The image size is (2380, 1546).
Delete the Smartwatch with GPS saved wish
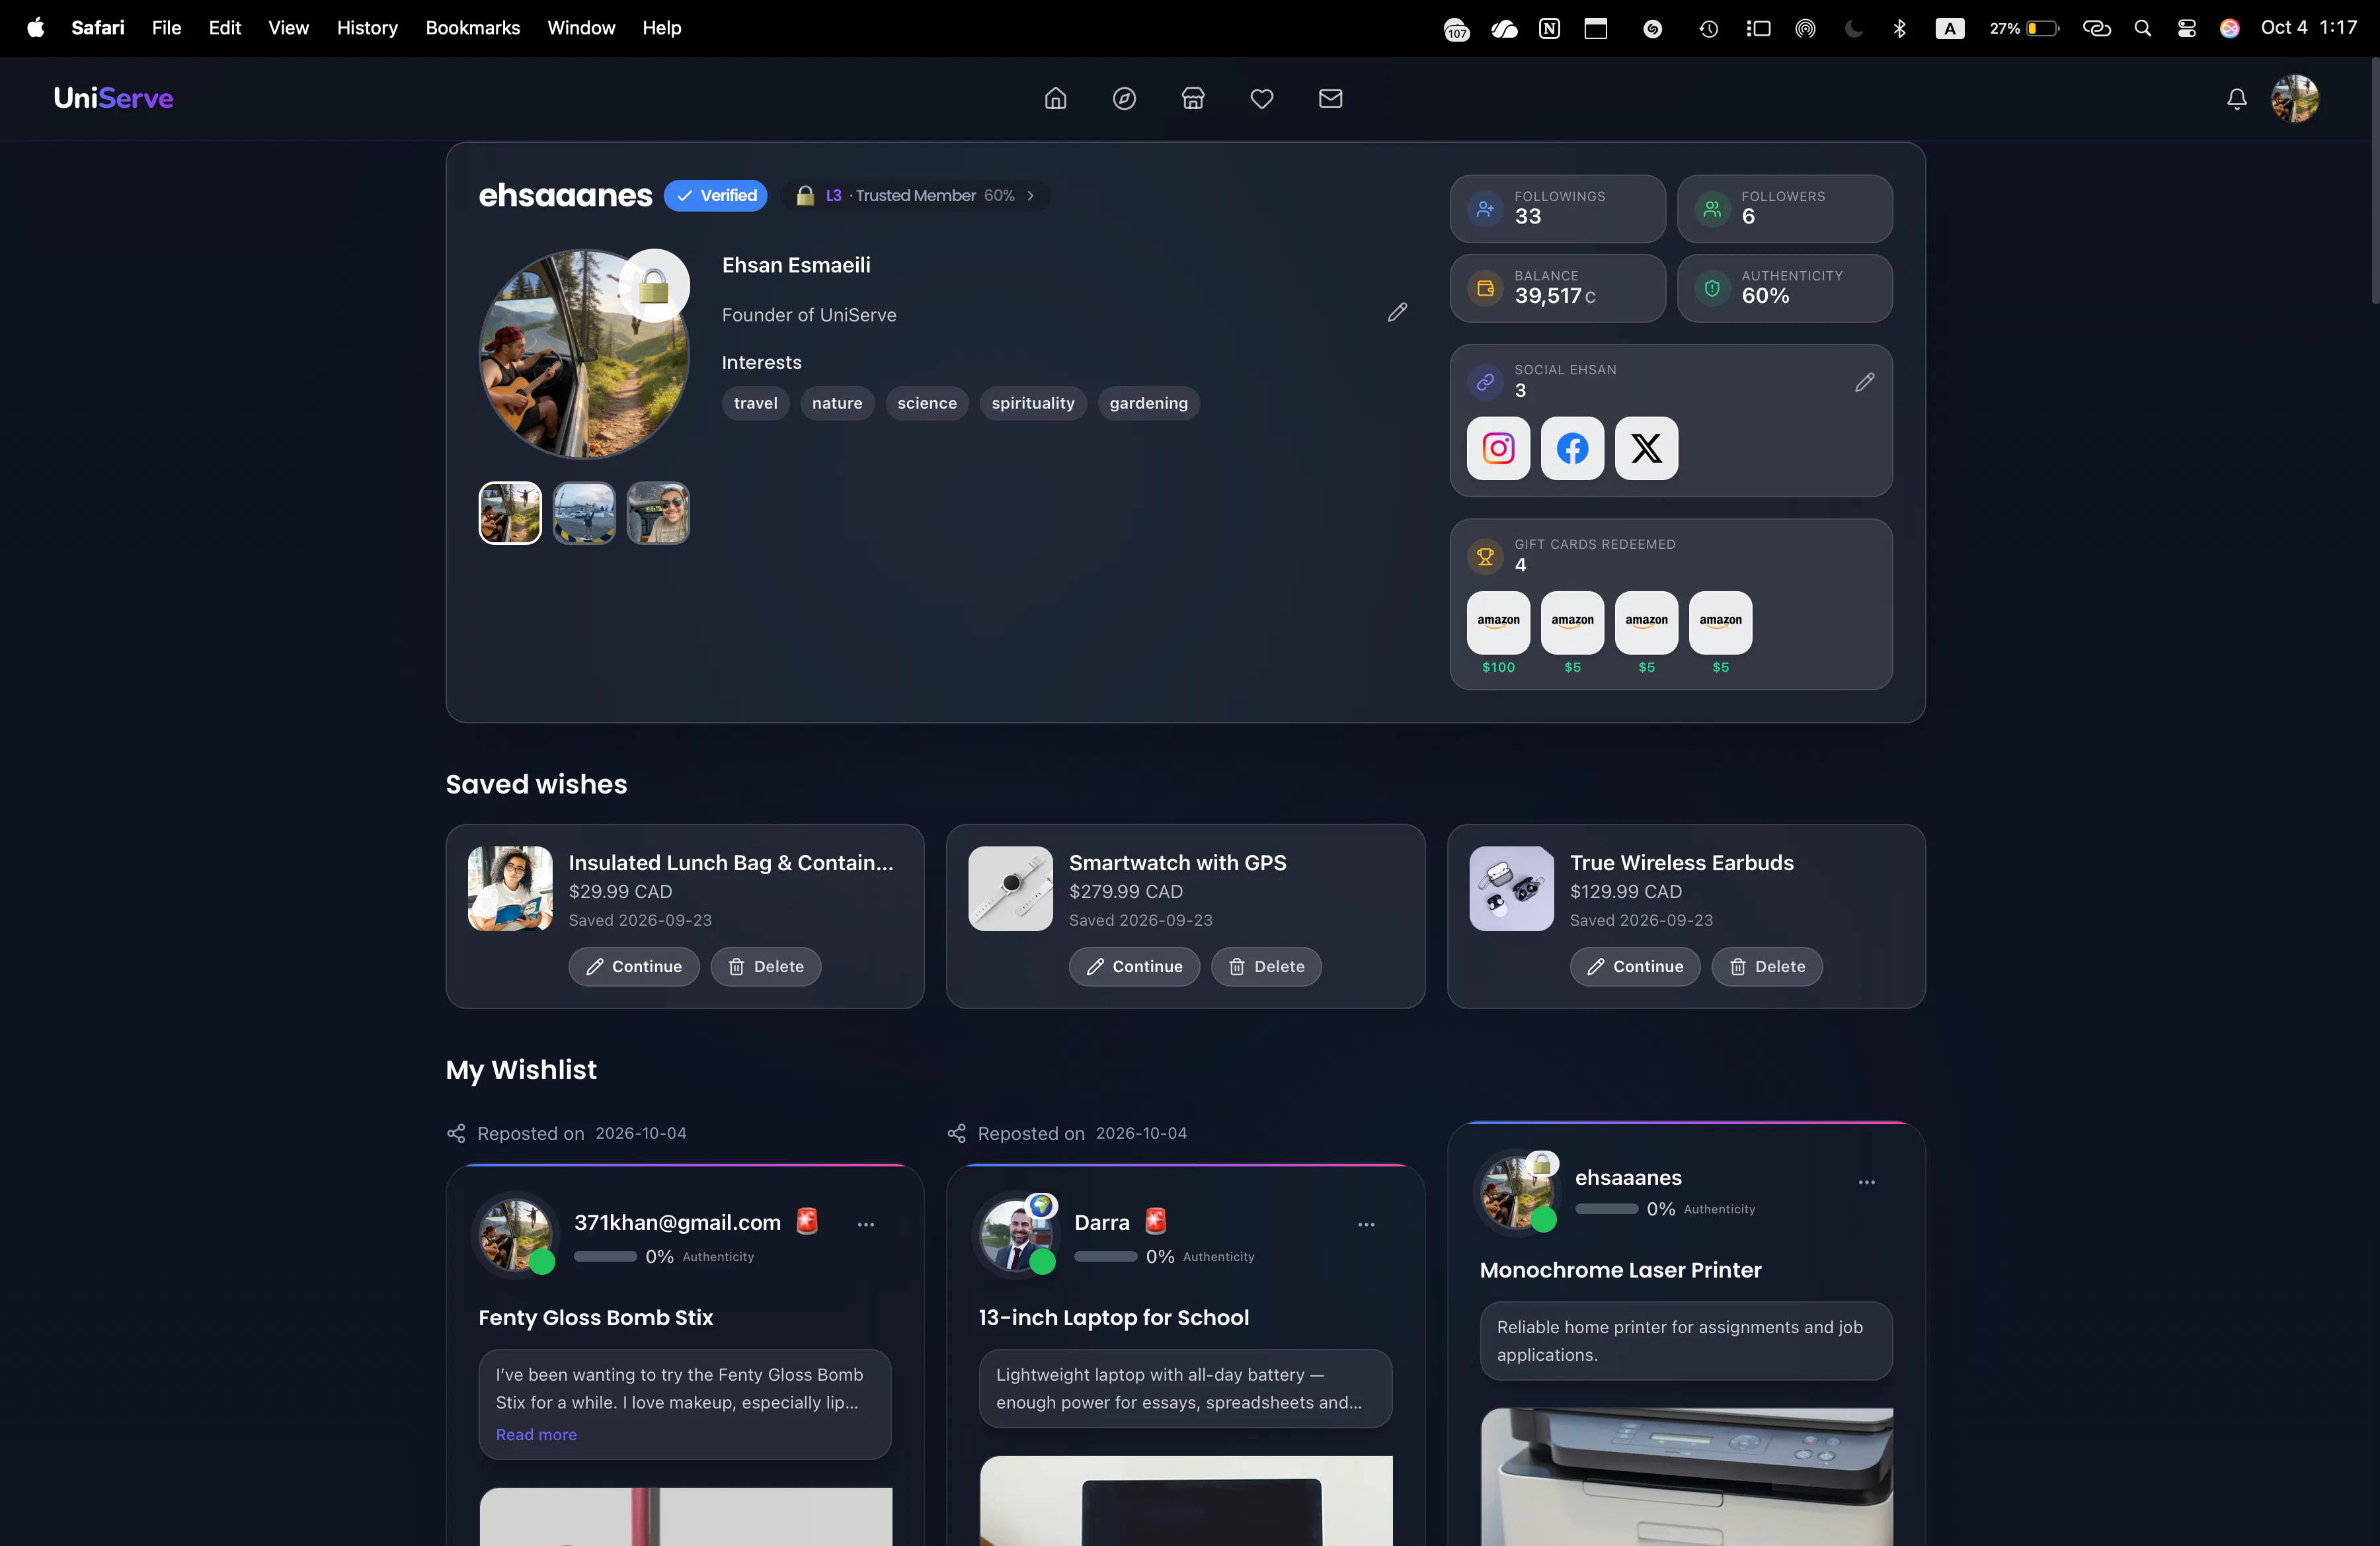tap(1266, 966)
